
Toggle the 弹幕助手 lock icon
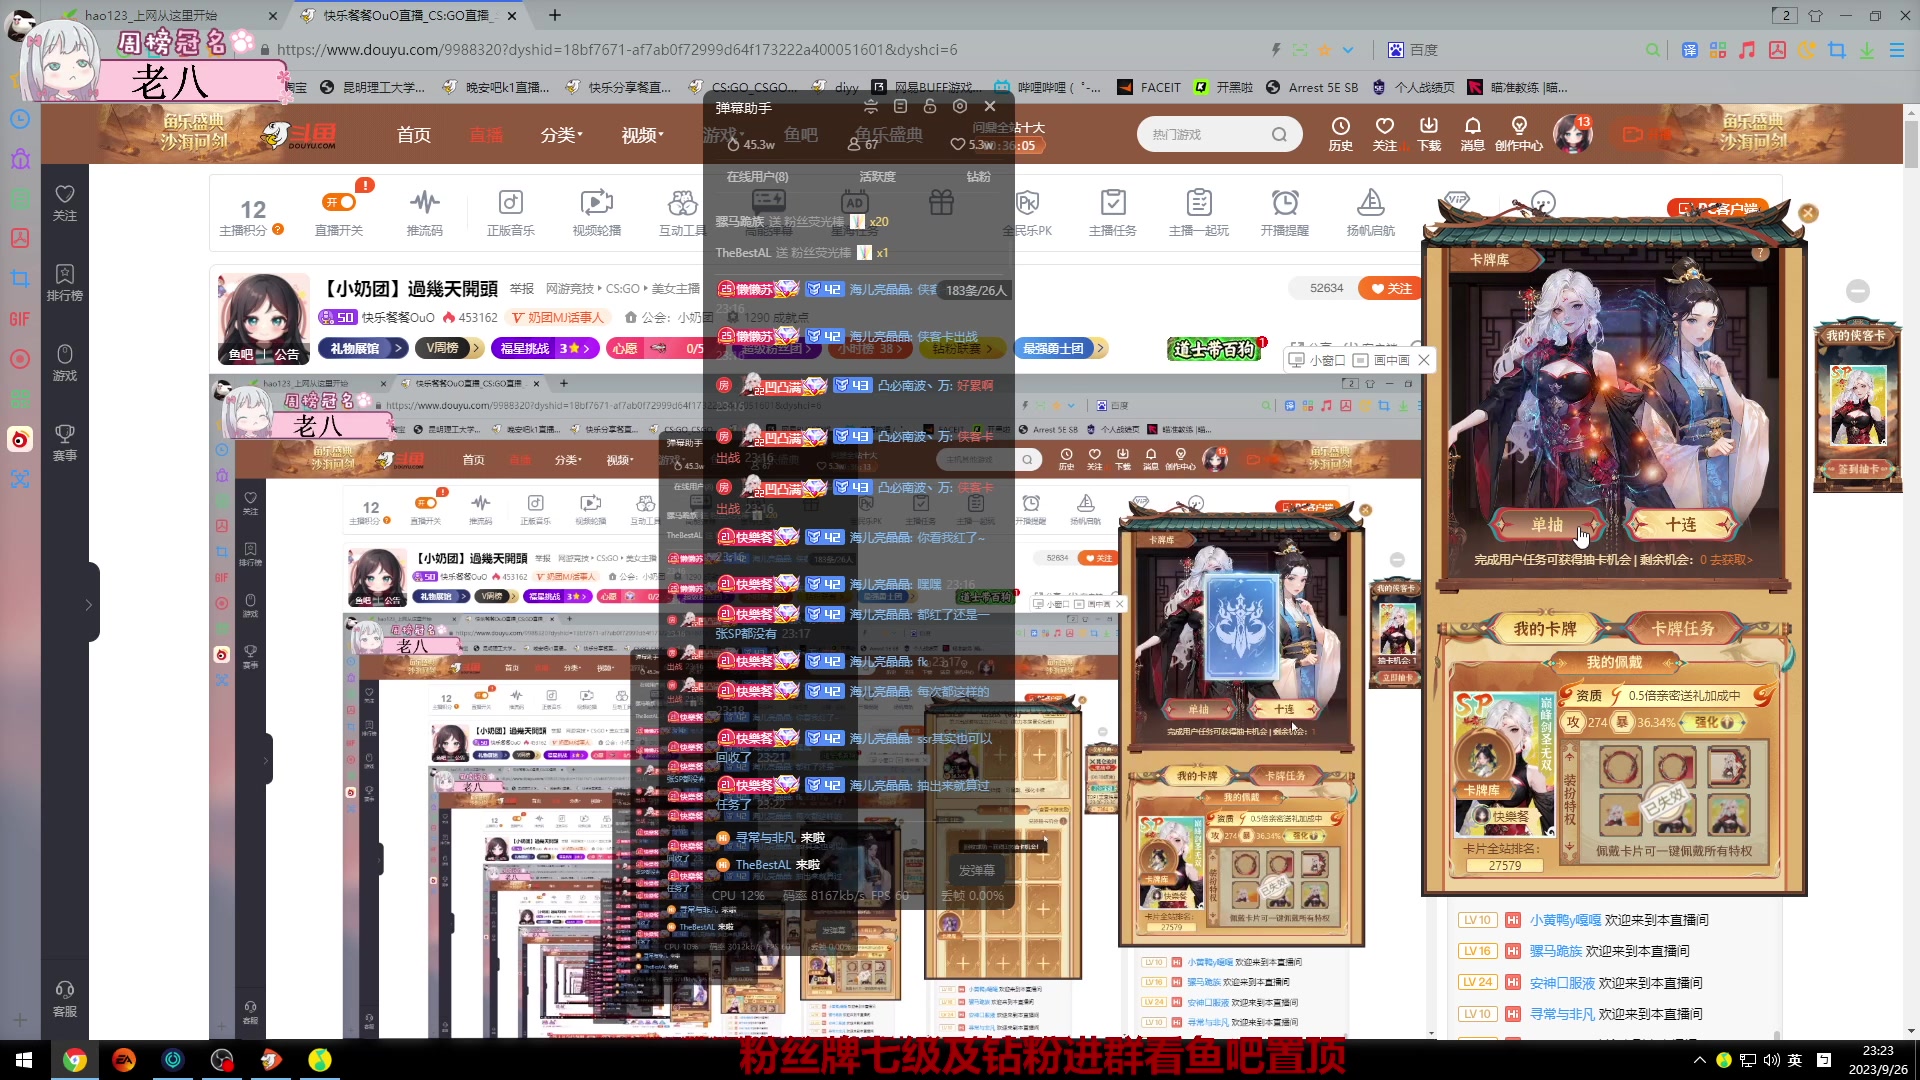[x=930, y=106]
